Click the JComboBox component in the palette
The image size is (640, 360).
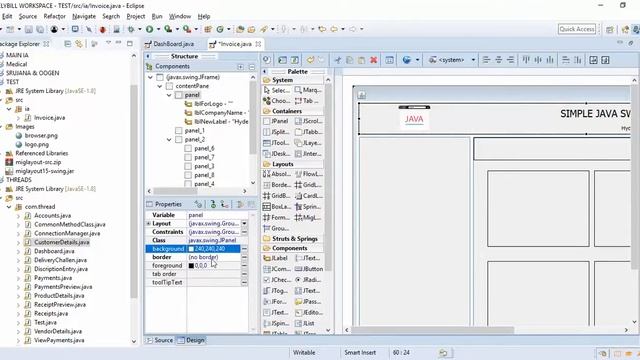[x=277, y=269]
